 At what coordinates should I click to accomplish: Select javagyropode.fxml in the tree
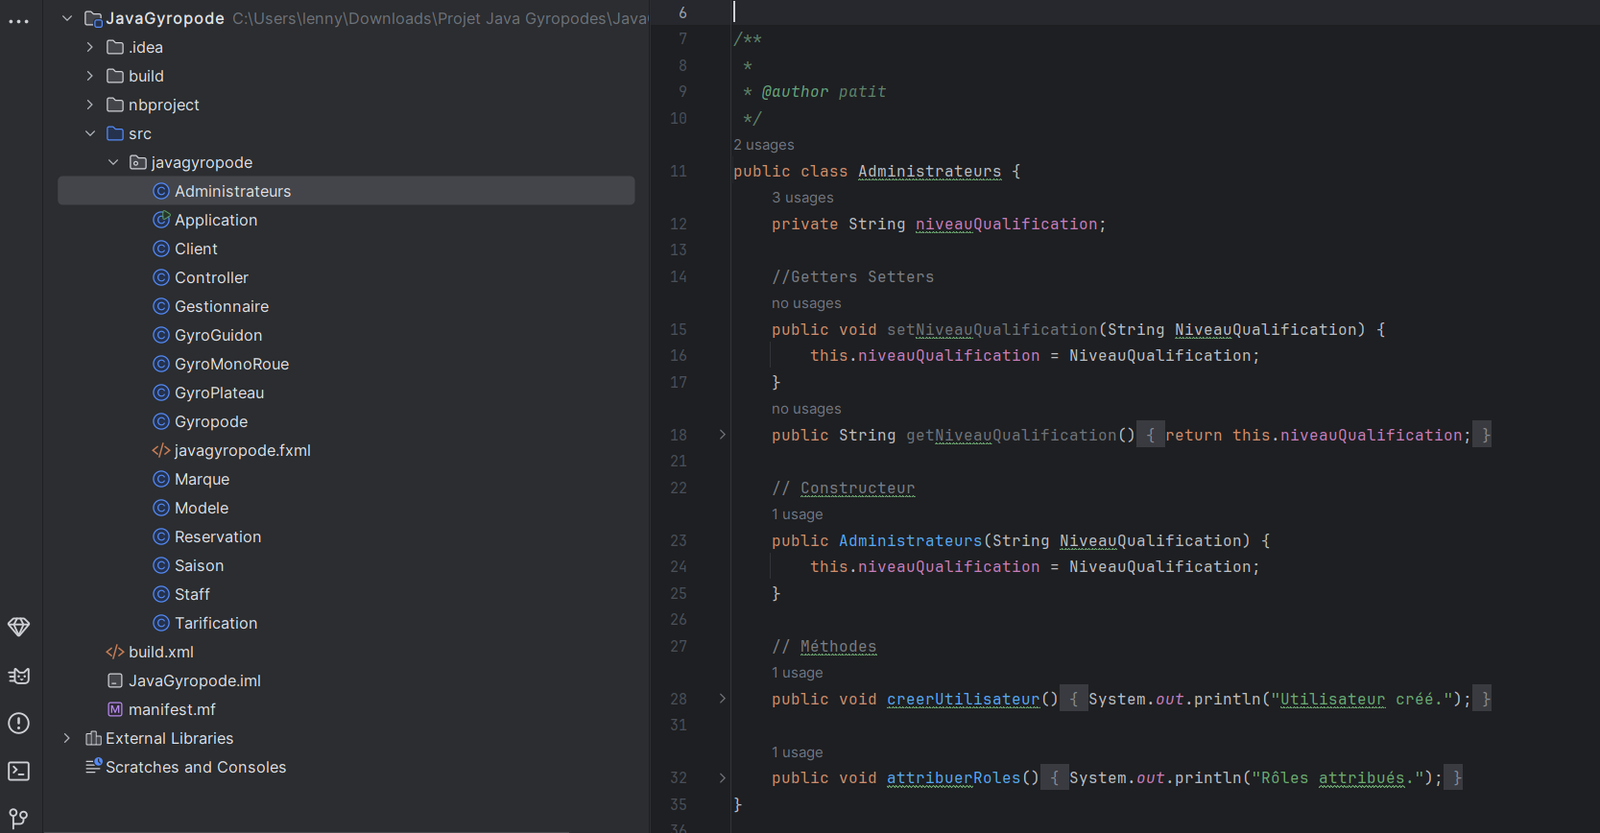pyautogui.click(x=242, y=451)
